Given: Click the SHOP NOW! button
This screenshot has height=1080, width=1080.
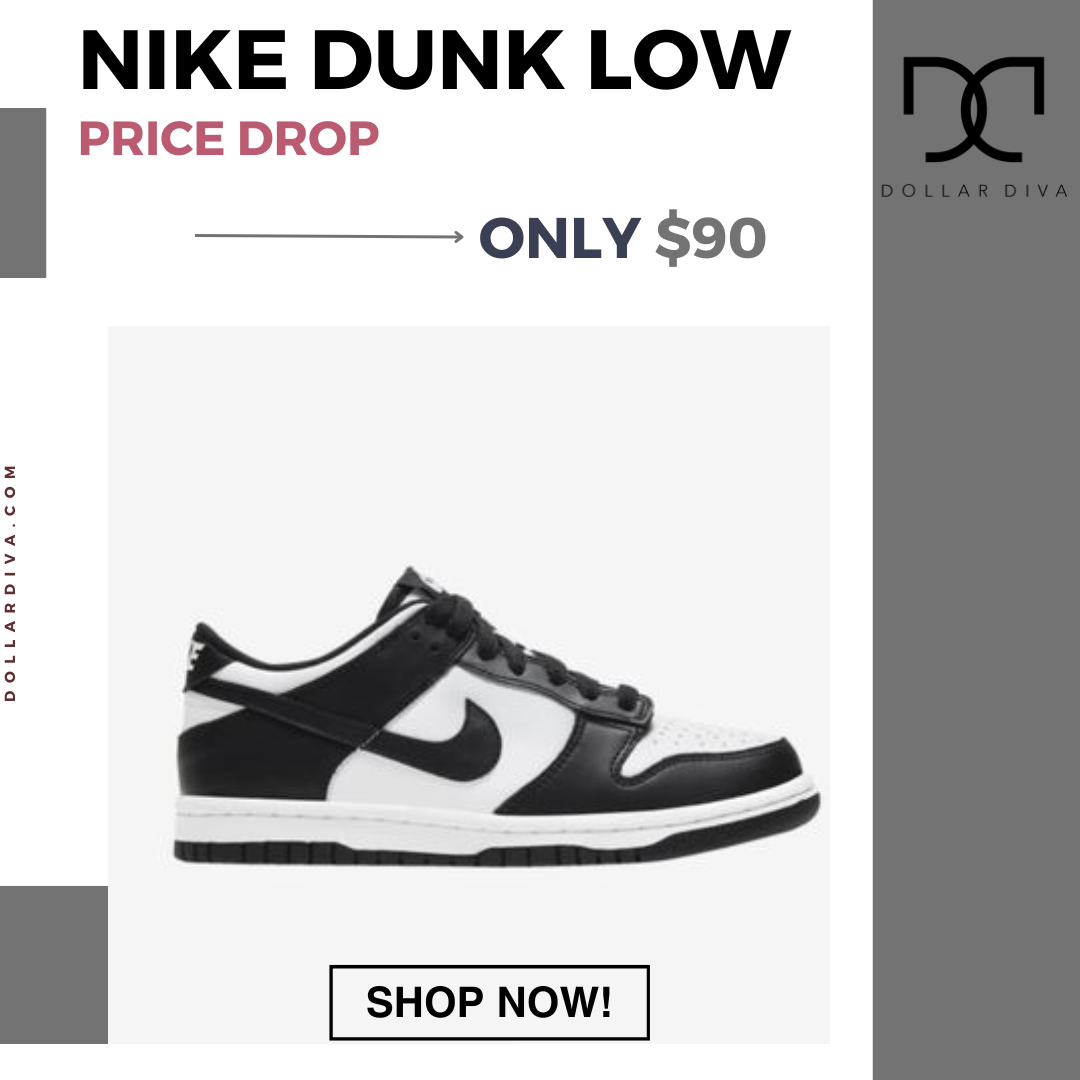Looking at the screenshot, I should click(489, 1002).
